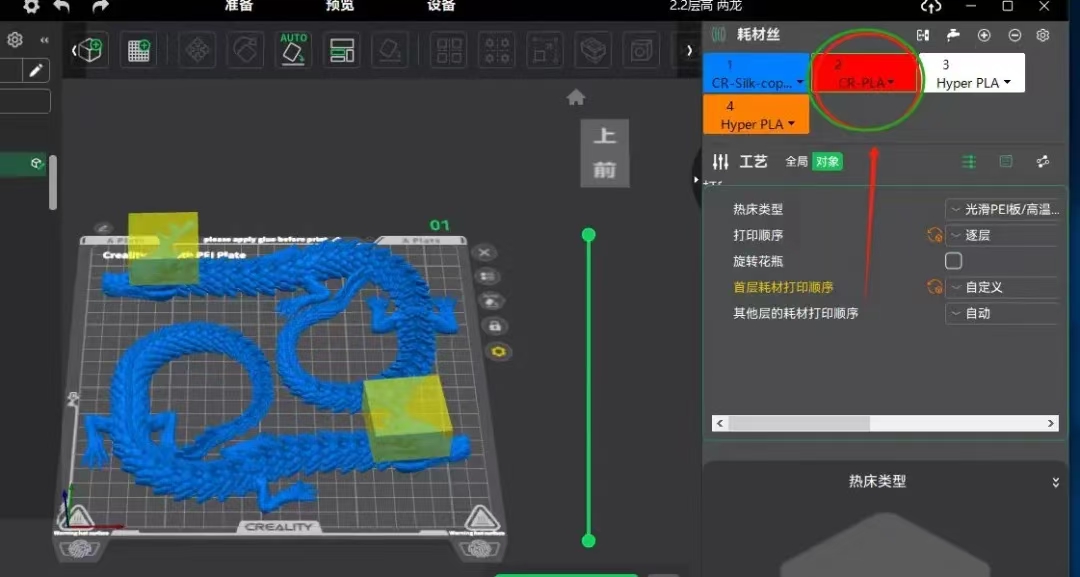The image size is (1080, 577).
Task: Add a filament with plus icon
Action: pyautogui.click(x=984, y=35)
